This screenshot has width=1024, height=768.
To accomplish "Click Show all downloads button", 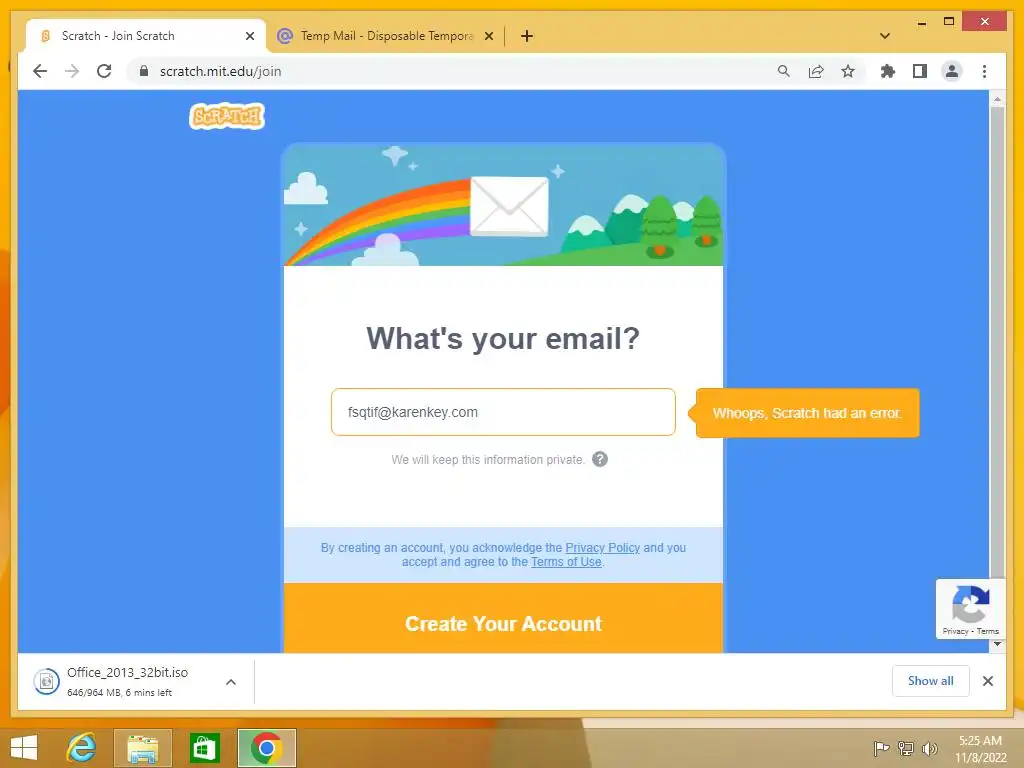I will tap(931, 681).
